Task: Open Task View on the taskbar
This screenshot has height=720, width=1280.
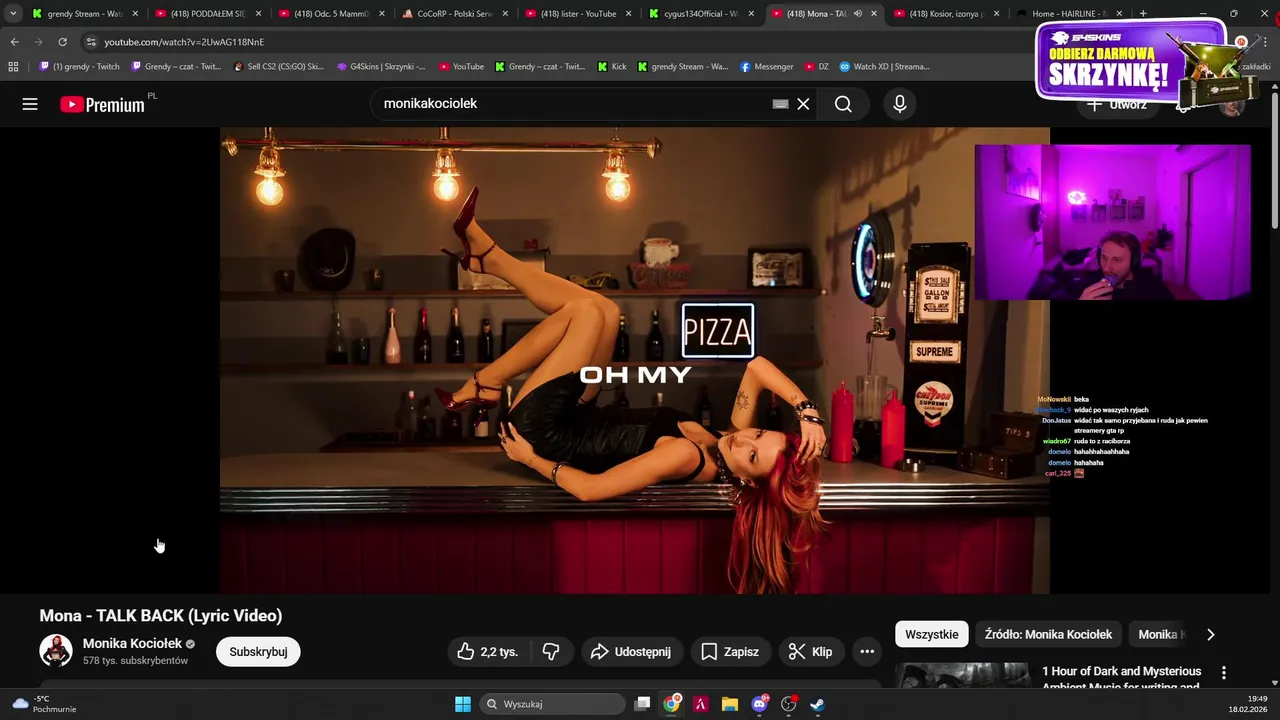Action: pos(643,704)
